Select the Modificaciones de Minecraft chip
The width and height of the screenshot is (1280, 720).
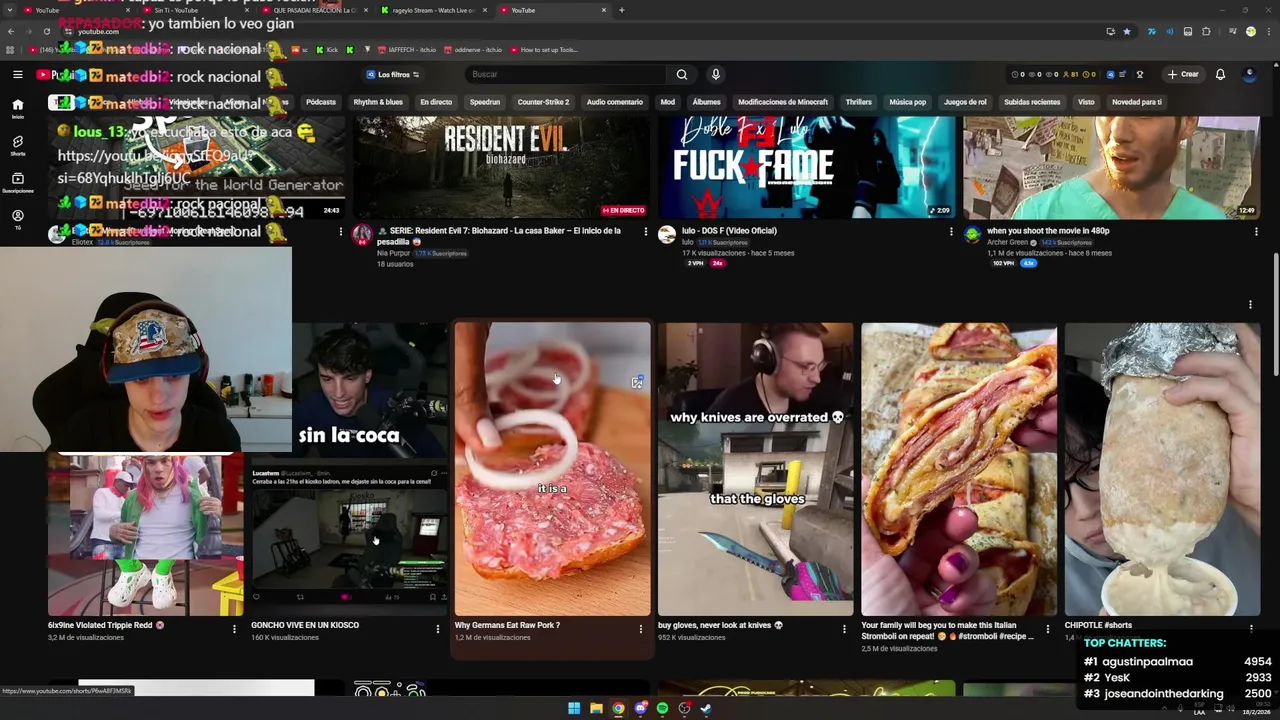point(783,102)
